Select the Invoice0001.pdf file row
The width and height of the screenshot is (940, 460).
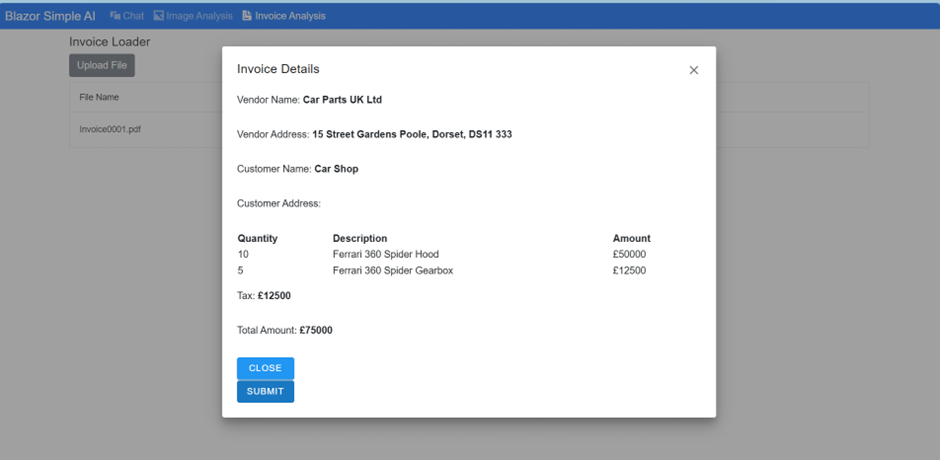110,129
